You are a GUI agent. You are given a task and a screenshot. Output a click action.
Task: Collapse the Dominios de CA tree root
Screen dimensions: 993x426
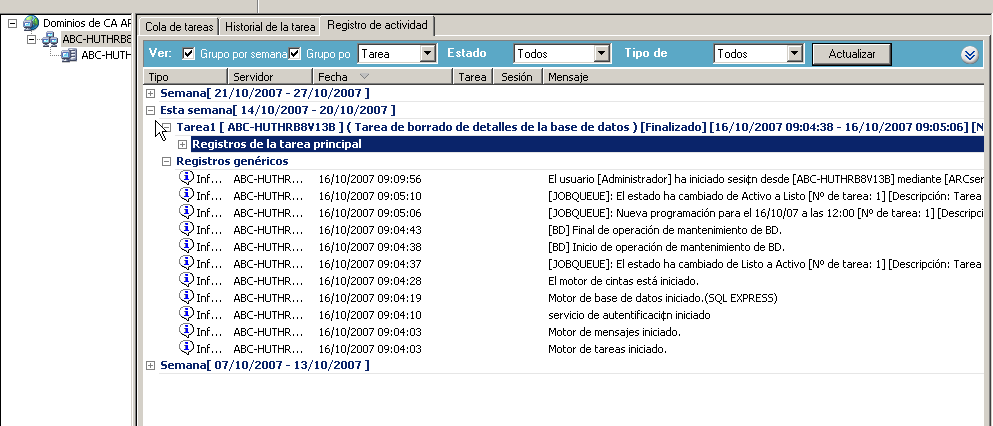[13, 23]
